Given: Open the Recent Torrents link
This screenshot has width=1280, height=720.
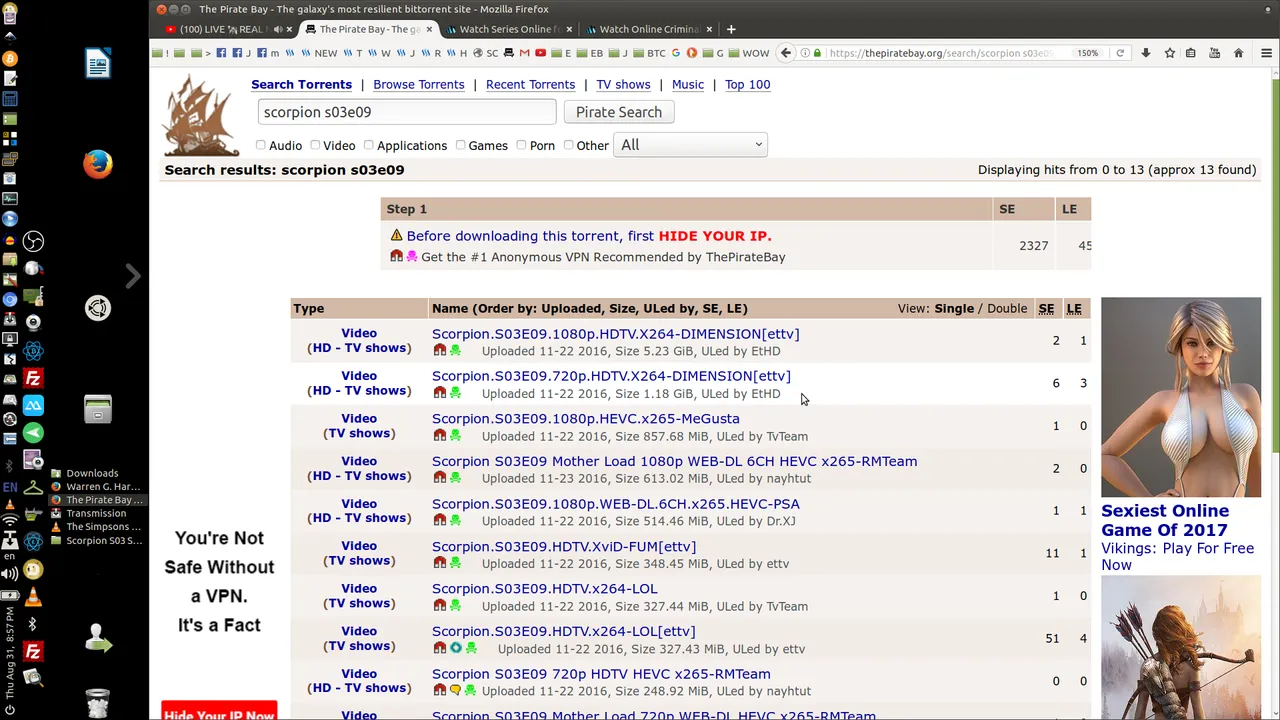Looking at the screenshot, I should [x=530, y=84].
